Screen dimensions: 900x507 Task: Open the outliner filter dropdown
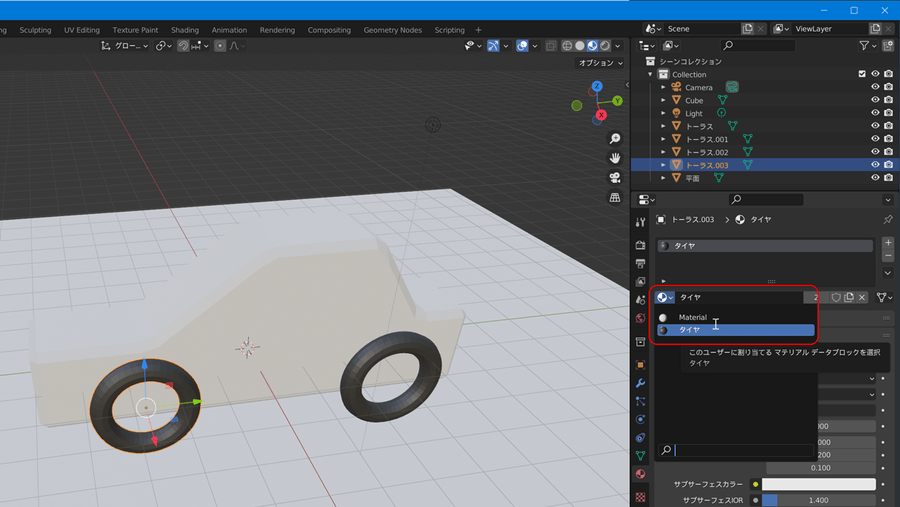[868, 46]
